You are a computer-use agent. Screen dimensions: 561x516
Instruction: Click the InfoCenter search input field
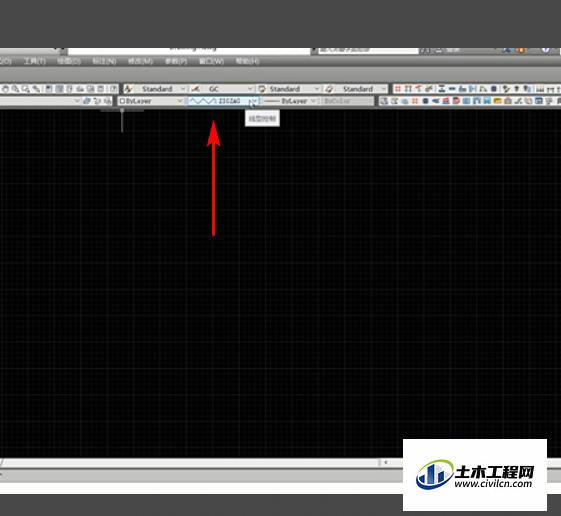click(368, 50)
